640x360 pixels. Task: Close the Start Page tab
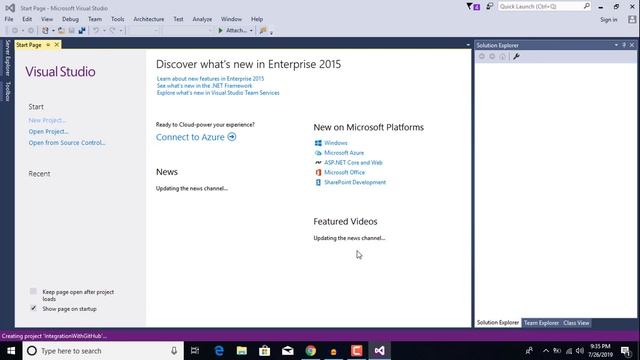[57, 44]
